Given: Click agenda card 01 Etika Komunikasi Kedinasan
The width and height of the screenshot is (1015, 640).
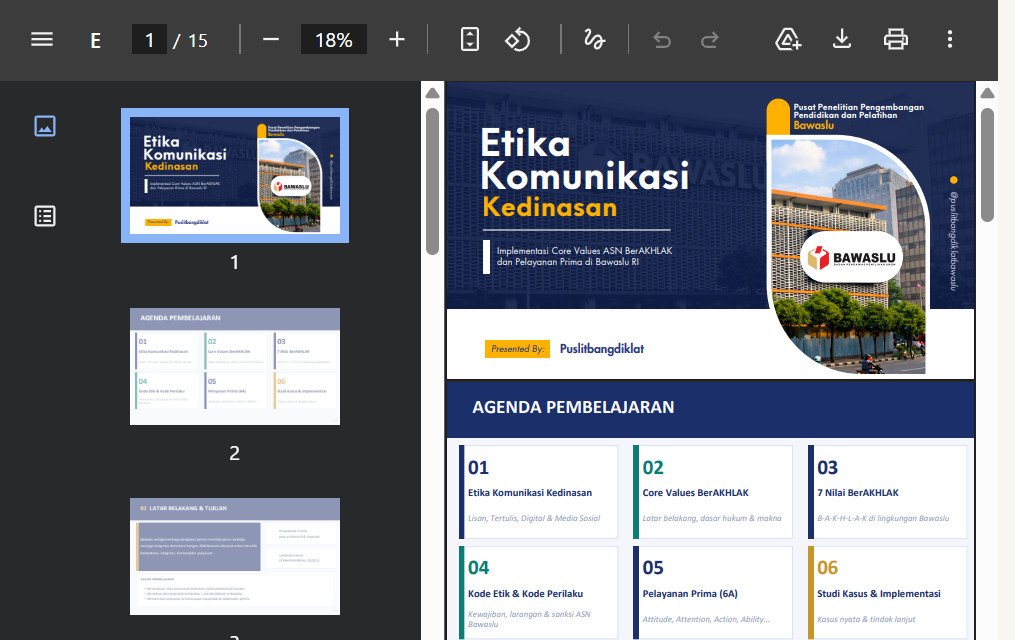Looking at the screenshot, I should (x=539, y=492).
